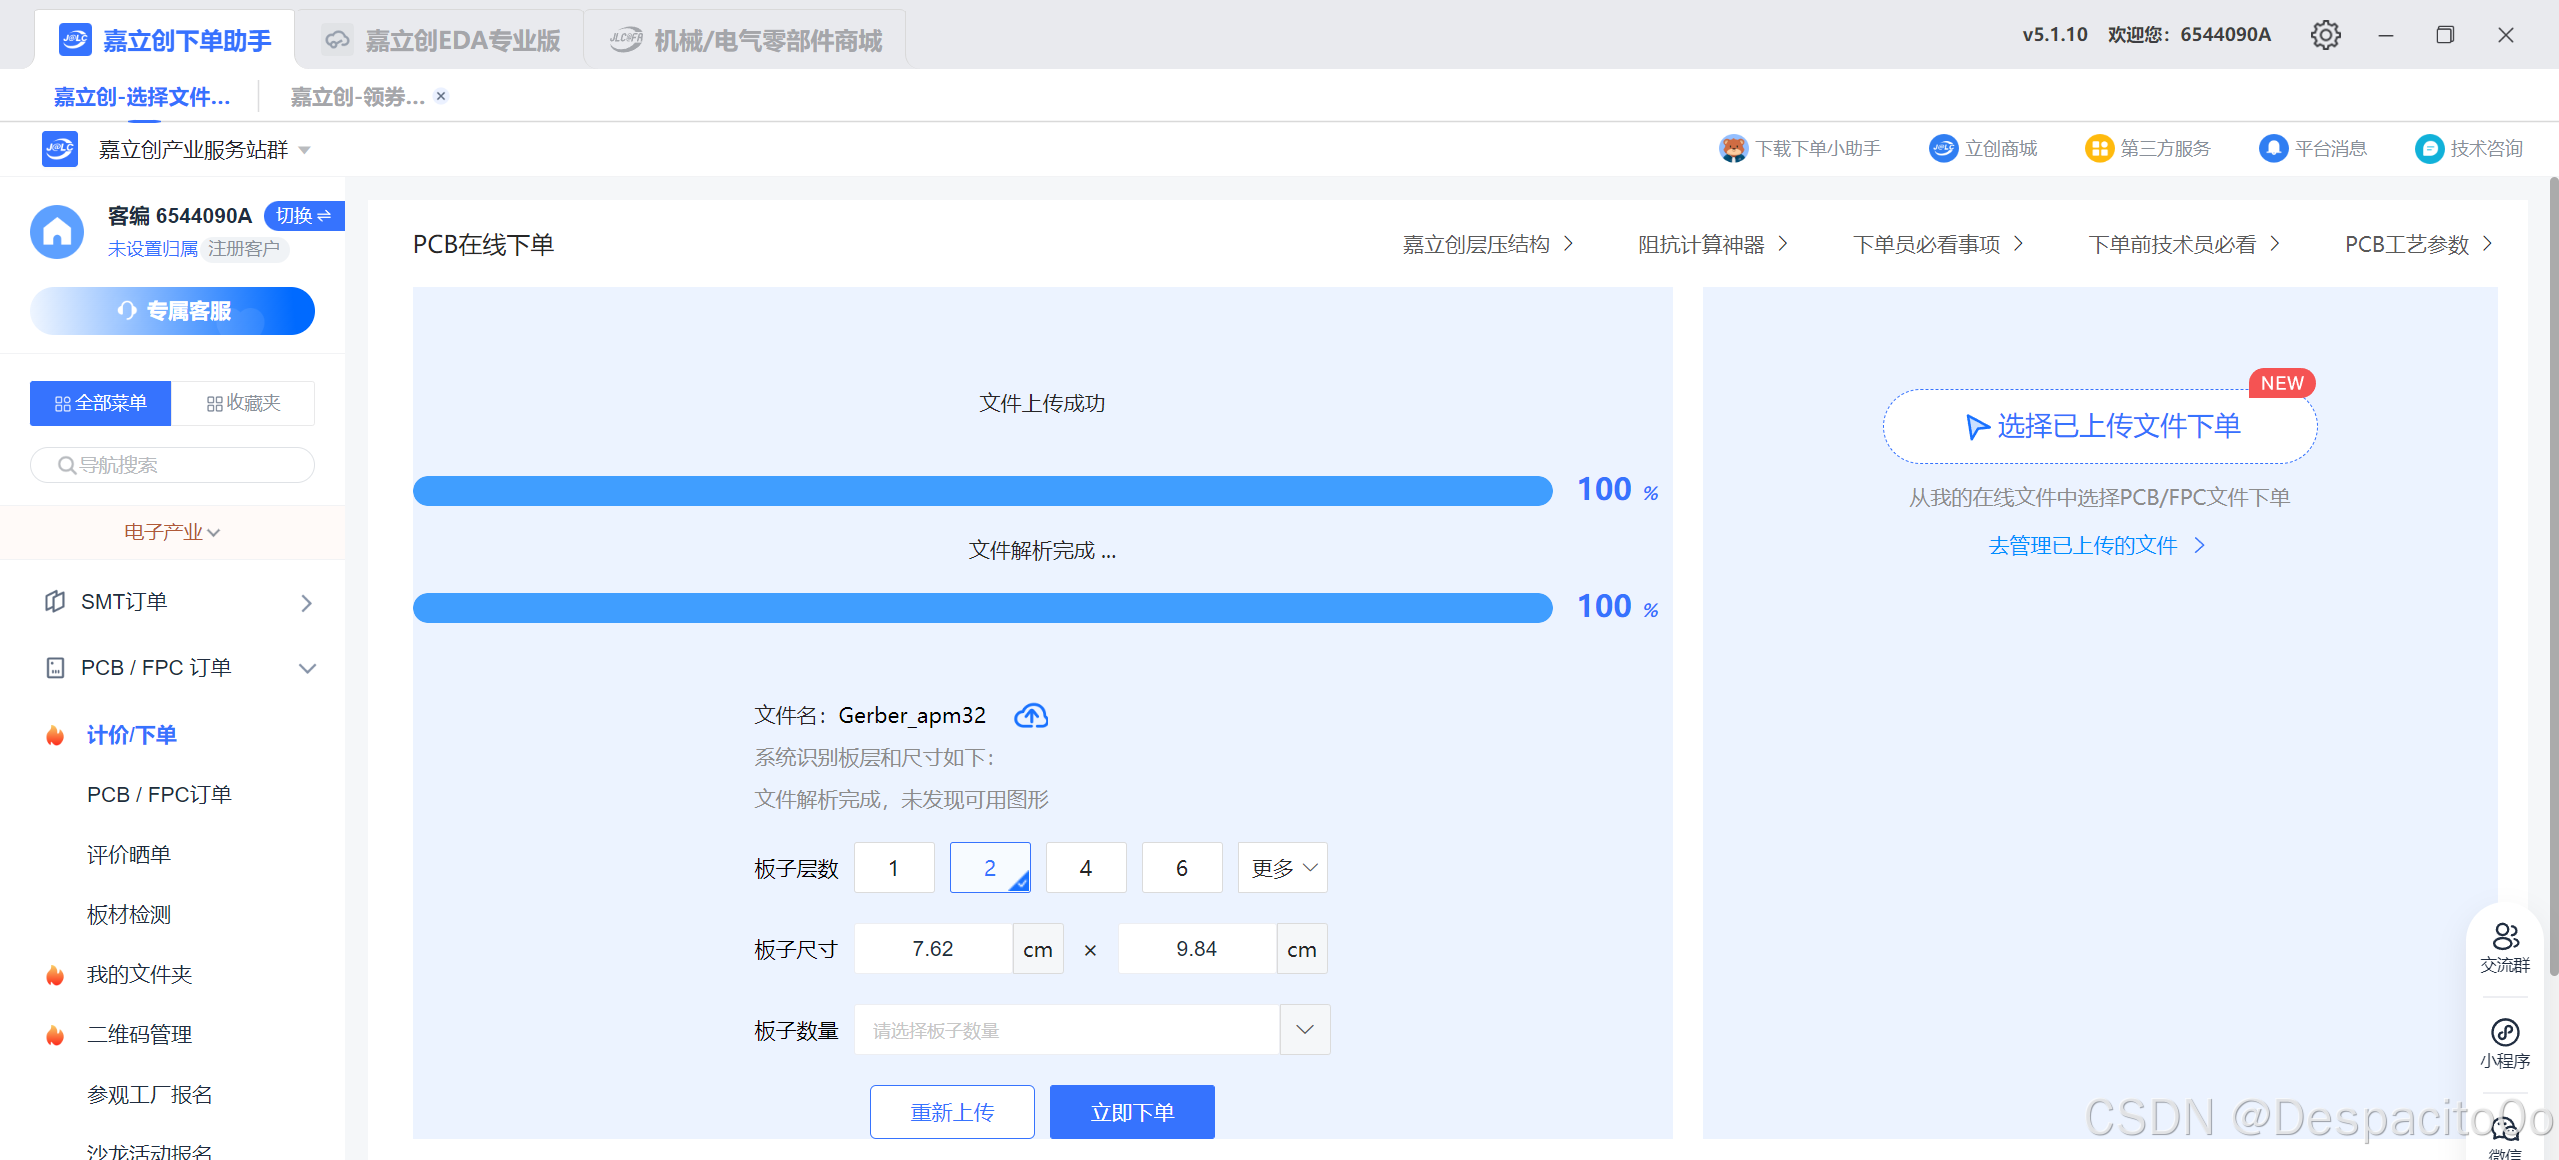Choose 6 layers for board

[1182, 868]
